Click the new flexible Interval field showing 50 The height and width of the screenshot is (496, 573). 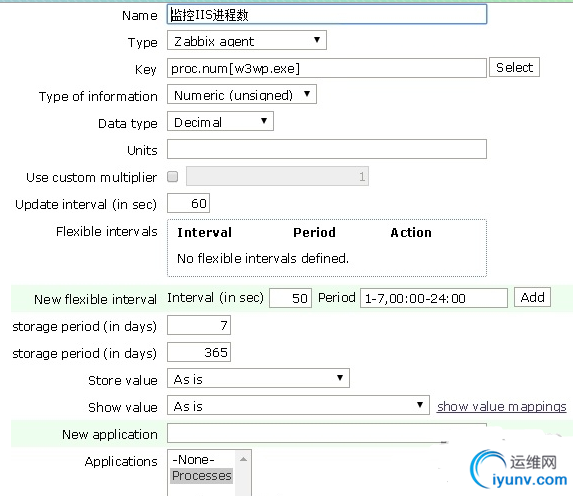291,298
